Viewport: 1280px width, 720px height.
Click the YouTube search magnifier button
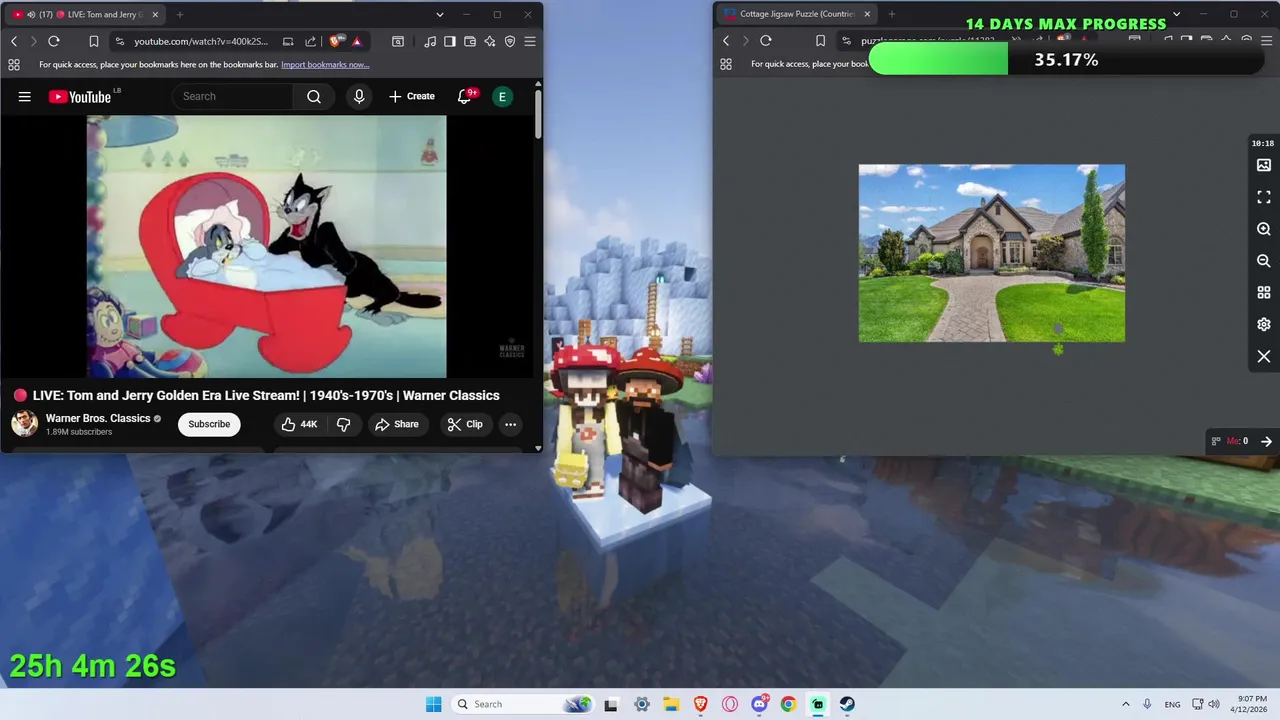coord(314,97)
